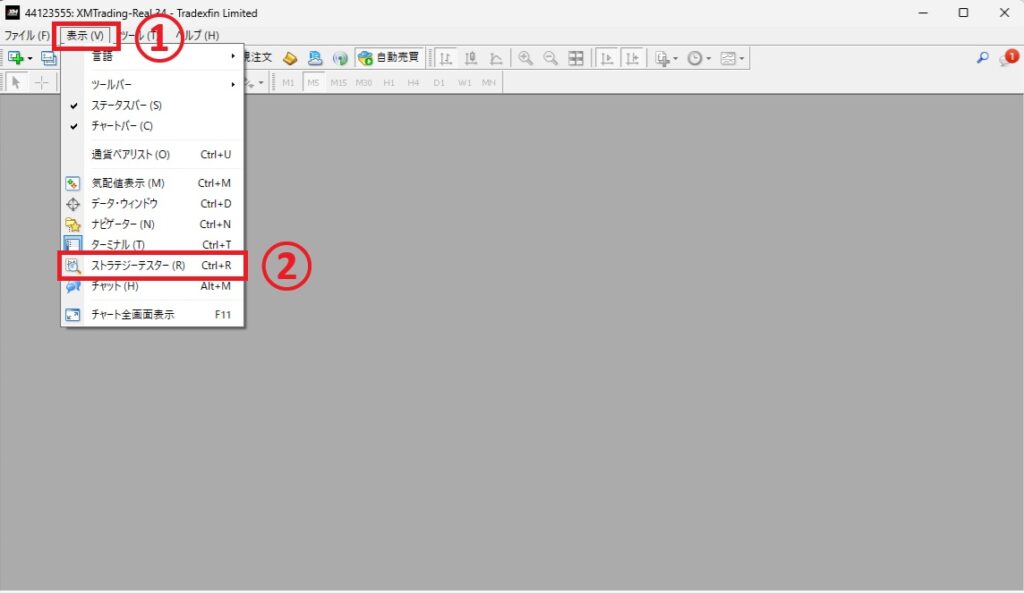
Task: Select the bar chart type icon
Action: pos(445,58)
